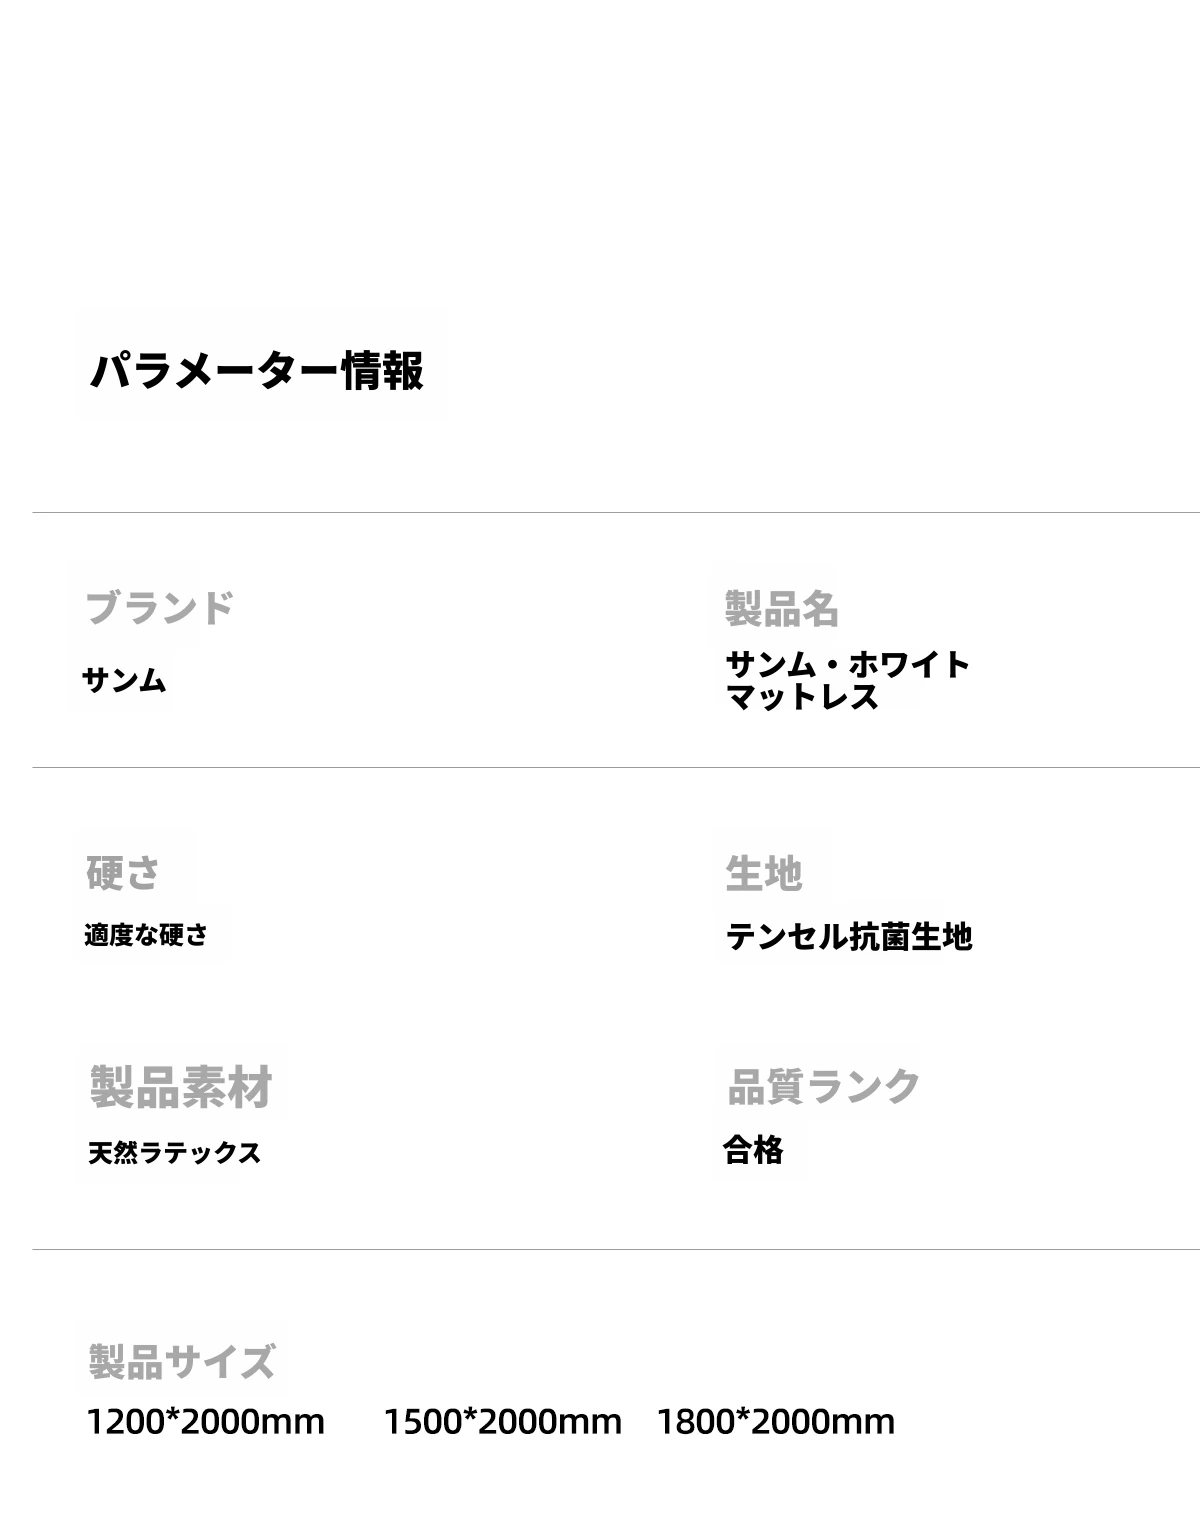1200x1515 pixels.
Task: Click divider line above 製品サイズ section
Action: coord(616,1249)
